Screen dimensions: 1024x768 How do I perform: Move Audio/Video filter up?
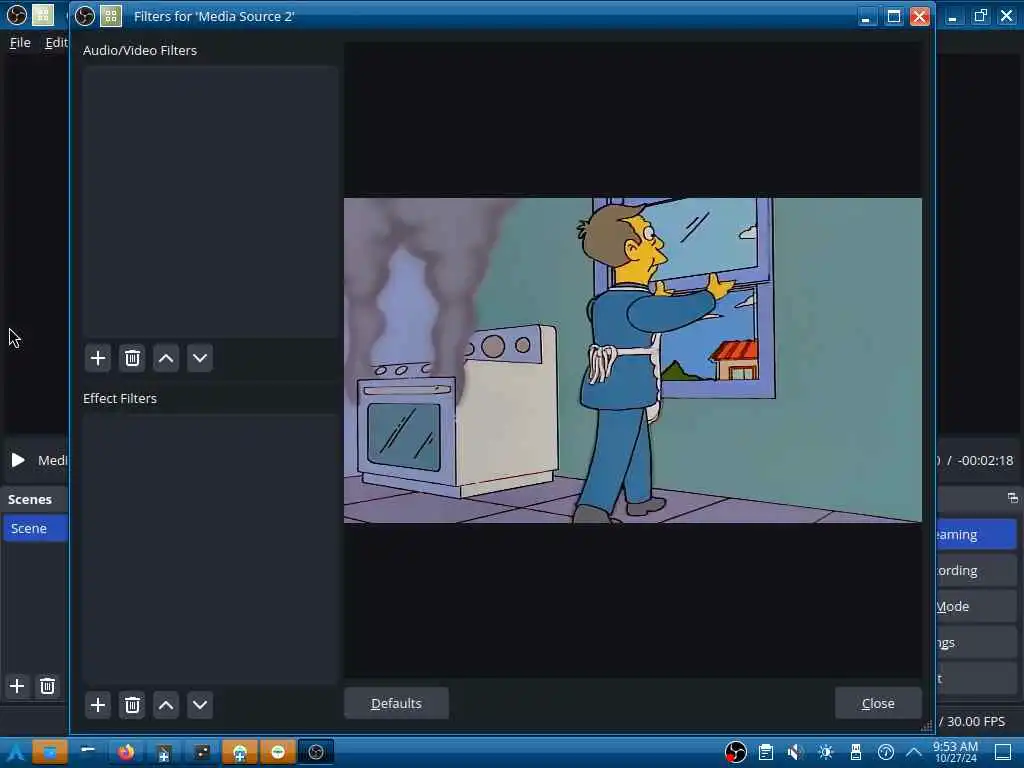[166, 358]
